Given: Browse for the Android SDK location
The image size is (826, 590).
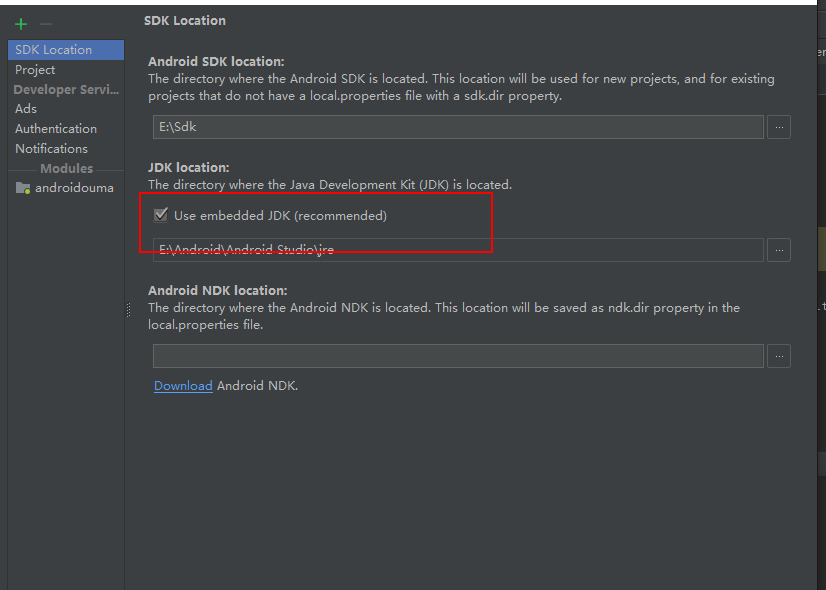Looking at the screenshot, I should pyautogui.click(x=779, y=127).
